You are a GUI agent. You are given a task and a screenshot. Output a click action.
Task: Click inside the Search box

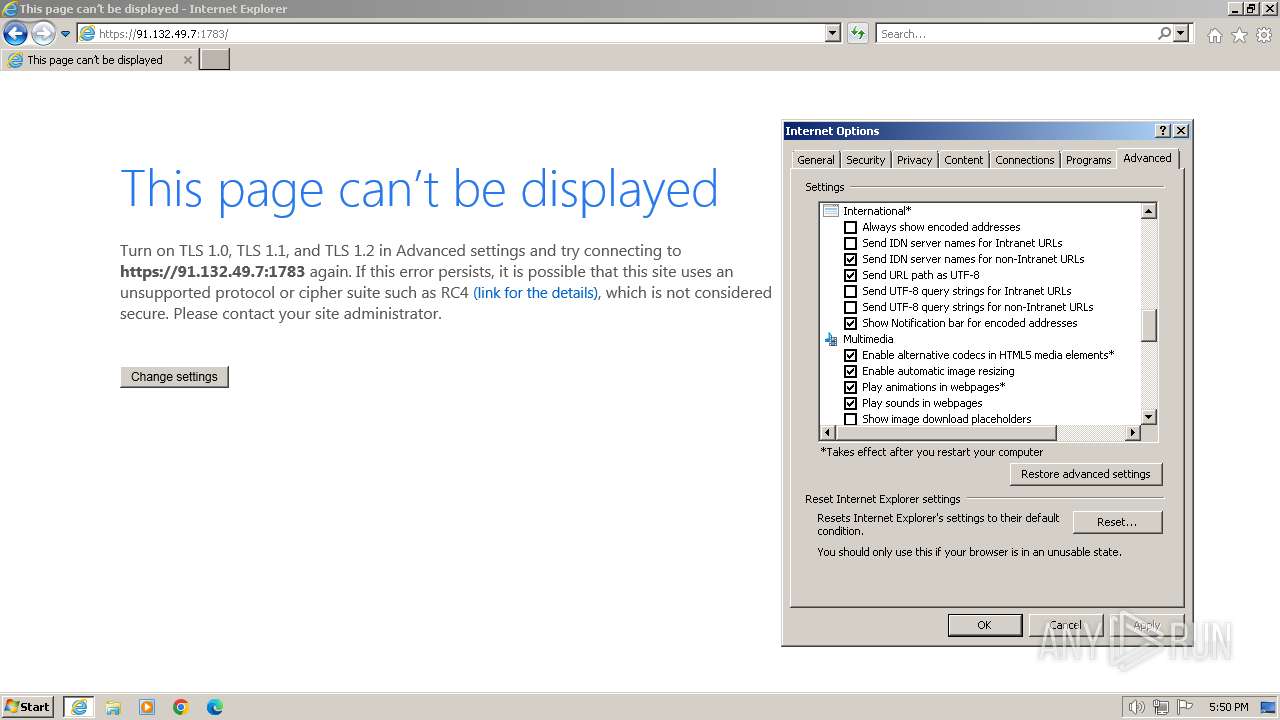point(1015,34)
